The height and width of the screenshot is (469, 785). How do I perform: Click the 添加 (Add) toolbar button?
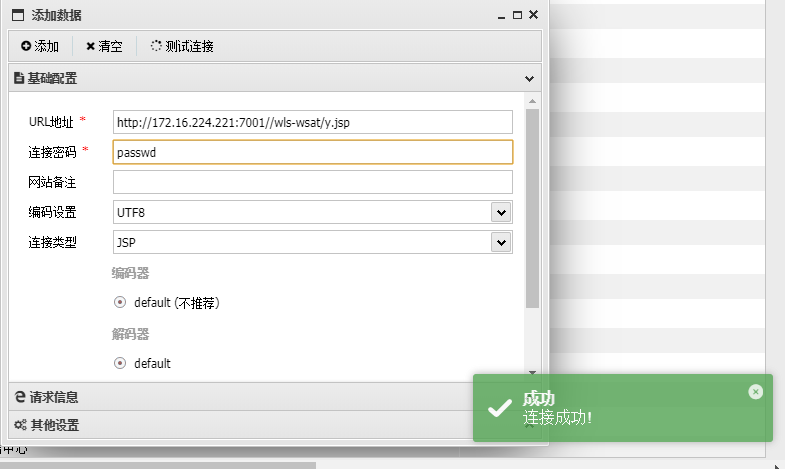pyautogui.click(x=40, y=46)
